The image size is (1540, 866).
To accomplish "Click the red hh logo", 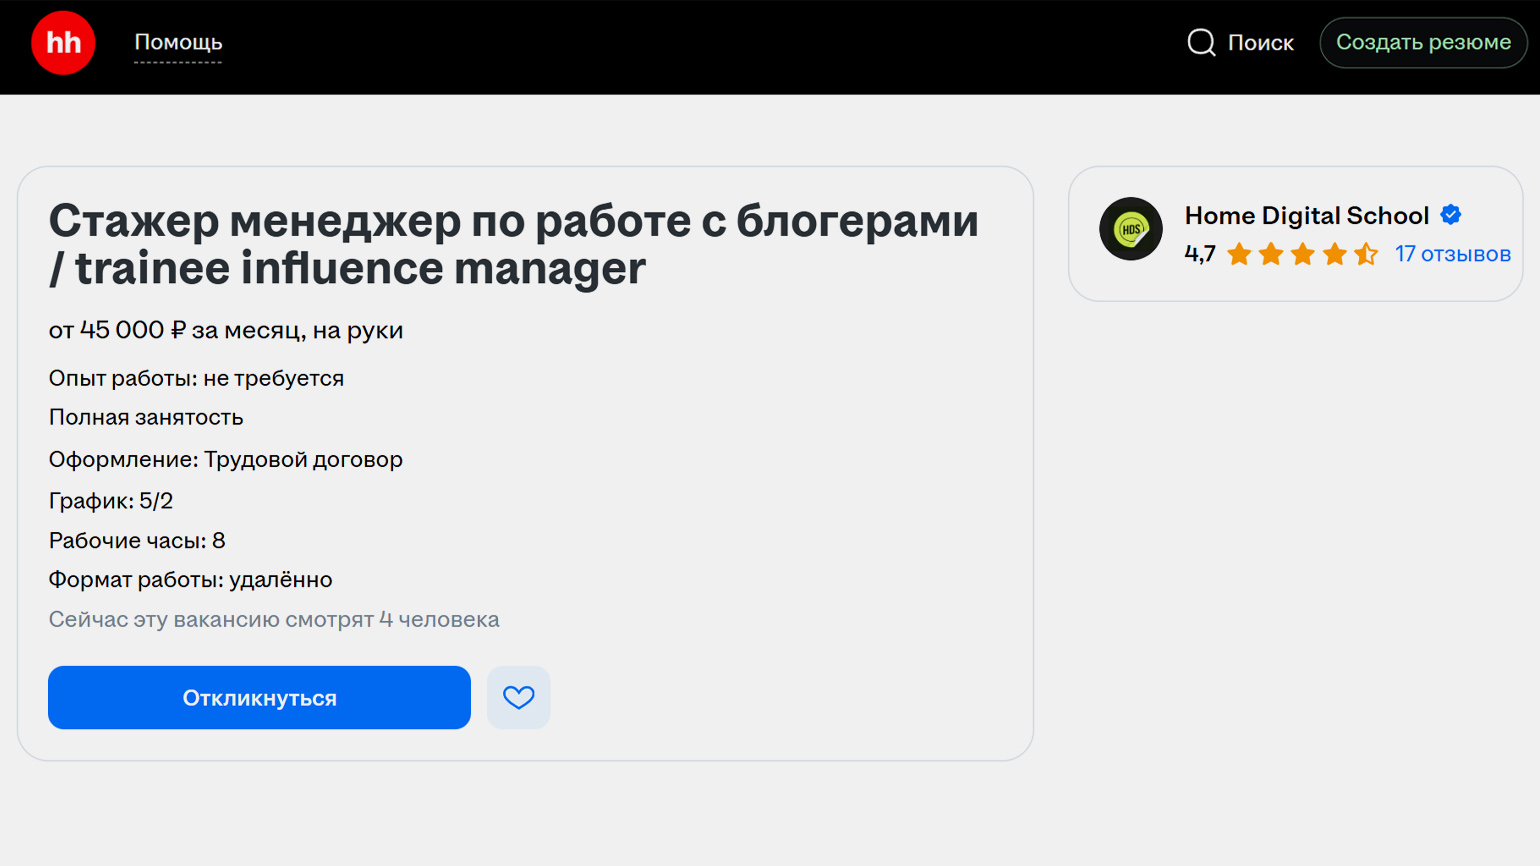I will (x=63, y=43).
